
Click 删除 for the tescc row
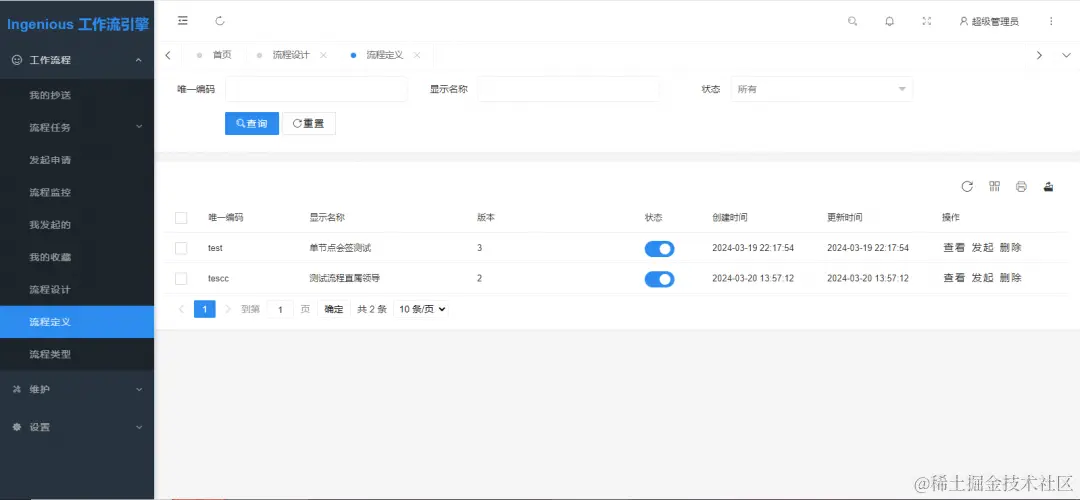[1010, 278]
